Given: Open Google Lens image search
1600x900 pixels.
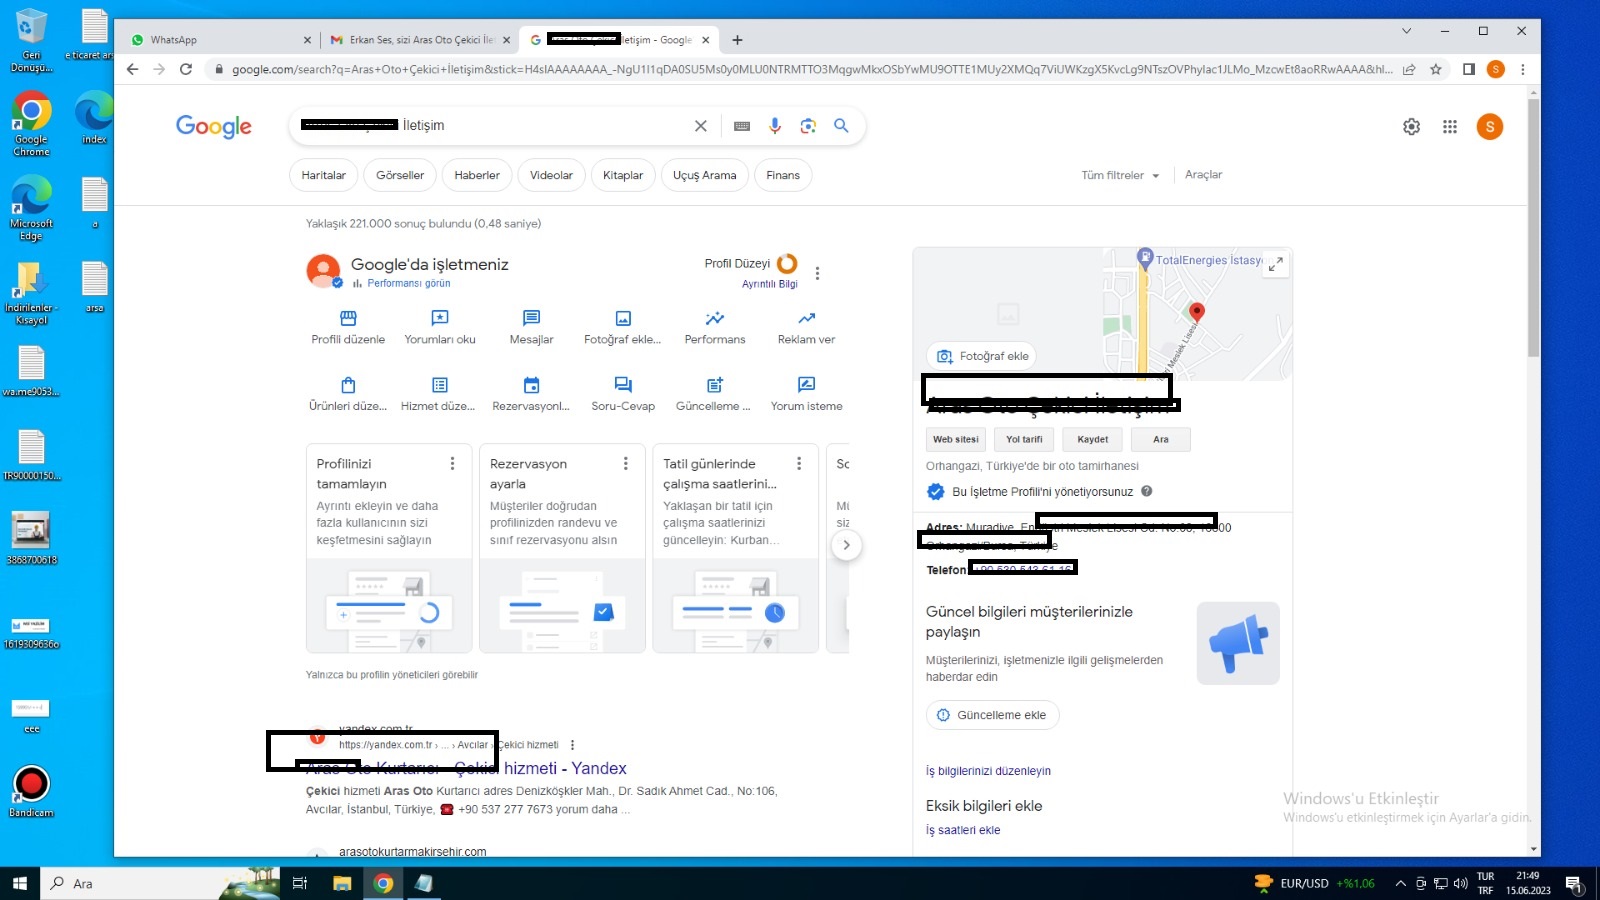Looking at the screenshot, I should click(808, 126).
